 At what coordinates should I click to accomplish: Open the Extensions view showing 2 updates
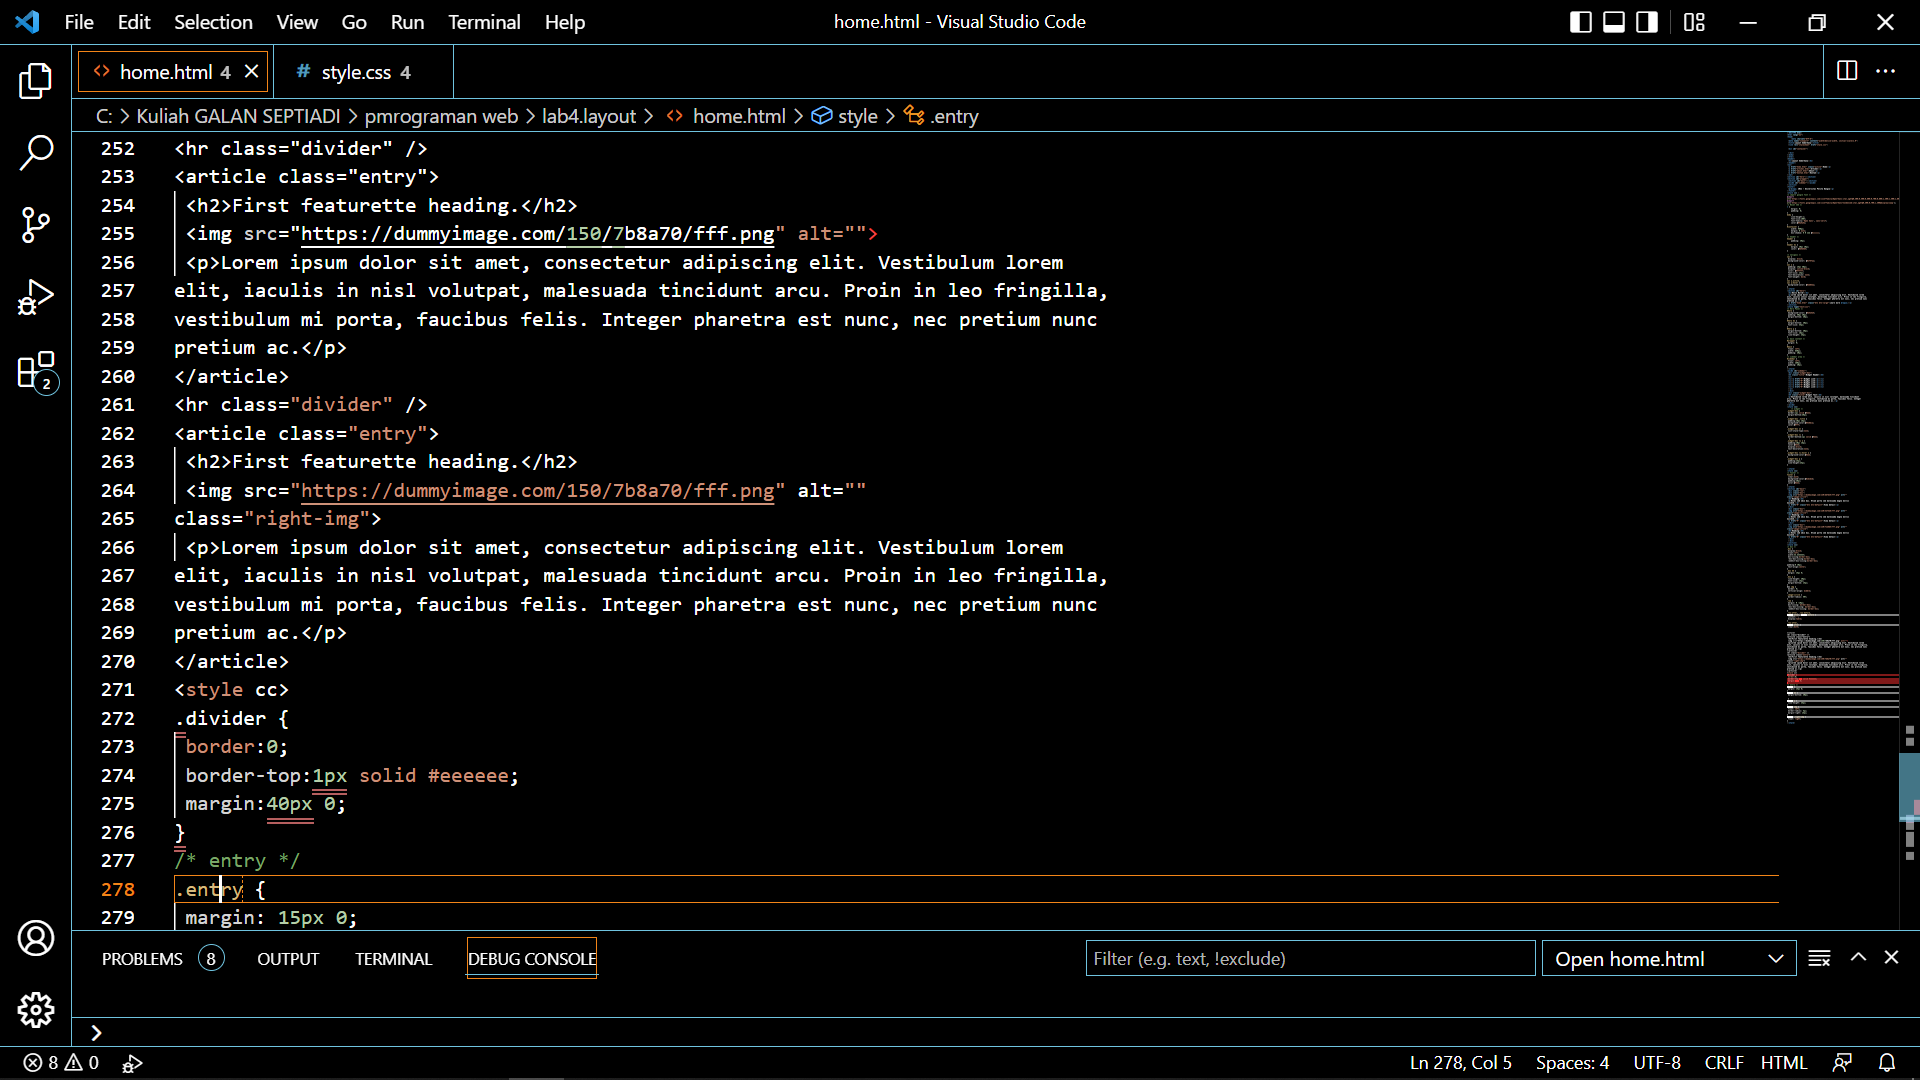(x=36, y=370)
